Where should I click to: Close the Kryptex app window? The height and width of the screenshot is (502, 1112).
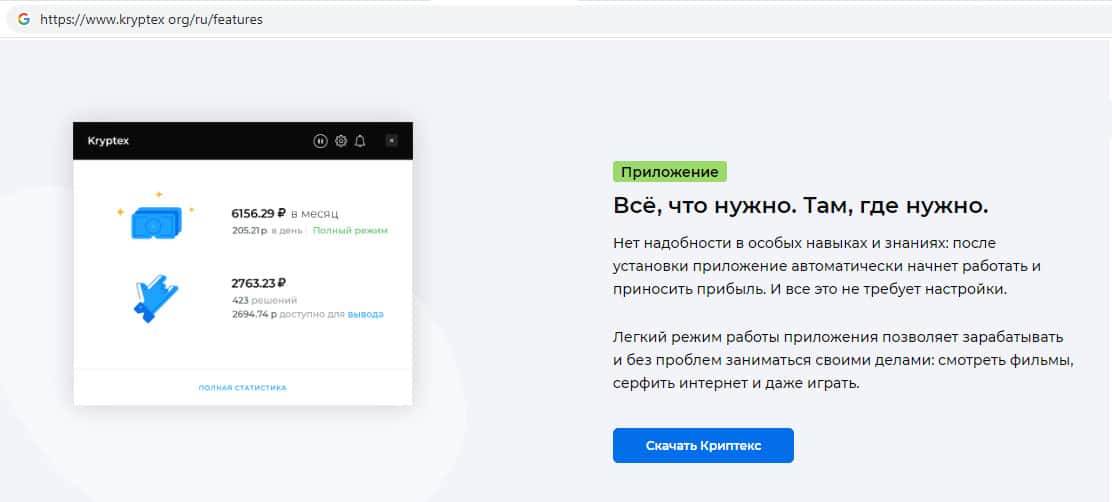click(x=391, y=141)
